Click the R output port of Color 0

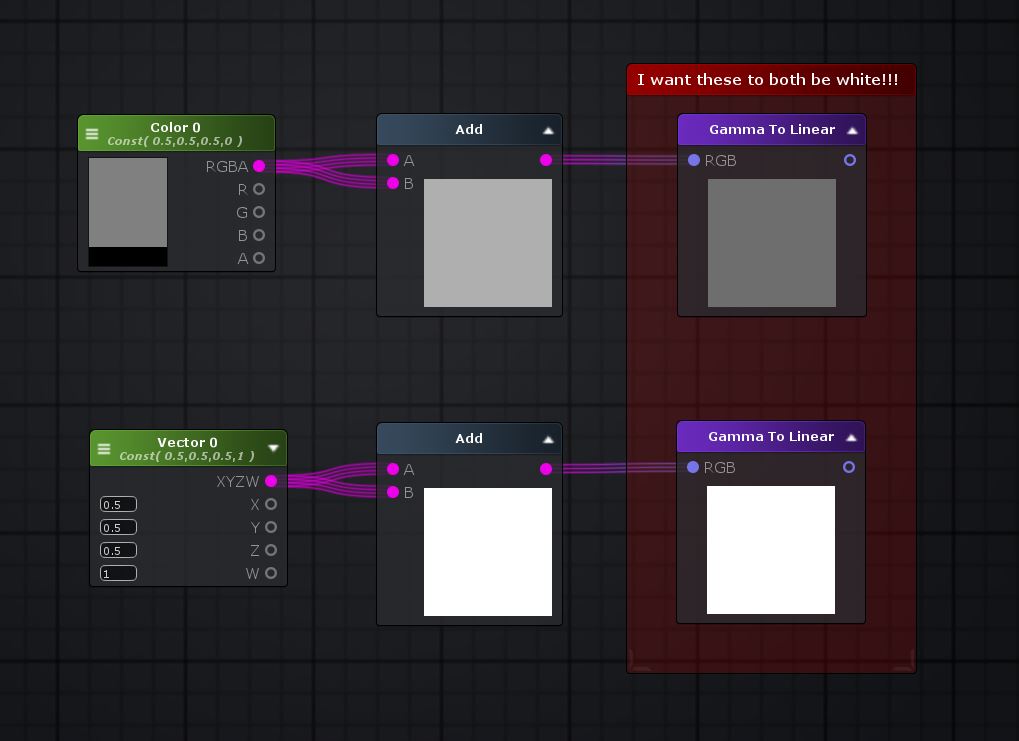tap(259, 189)
